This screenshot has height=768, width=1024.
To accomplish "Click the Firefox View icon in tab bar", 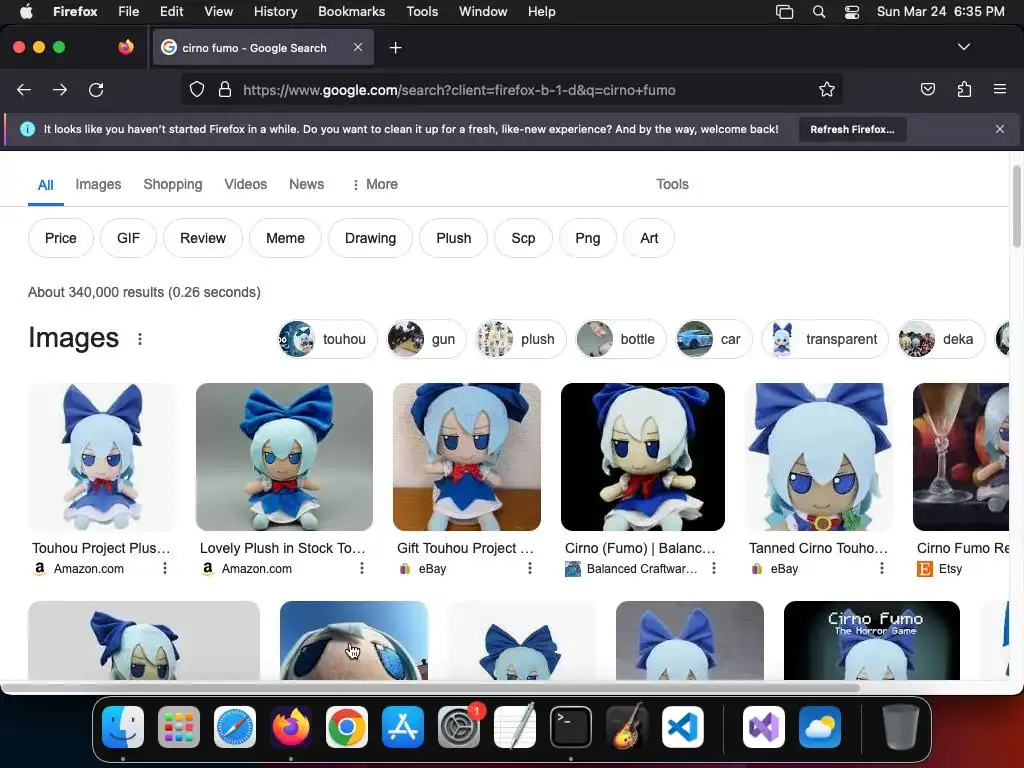I will [x=126, y=47].
